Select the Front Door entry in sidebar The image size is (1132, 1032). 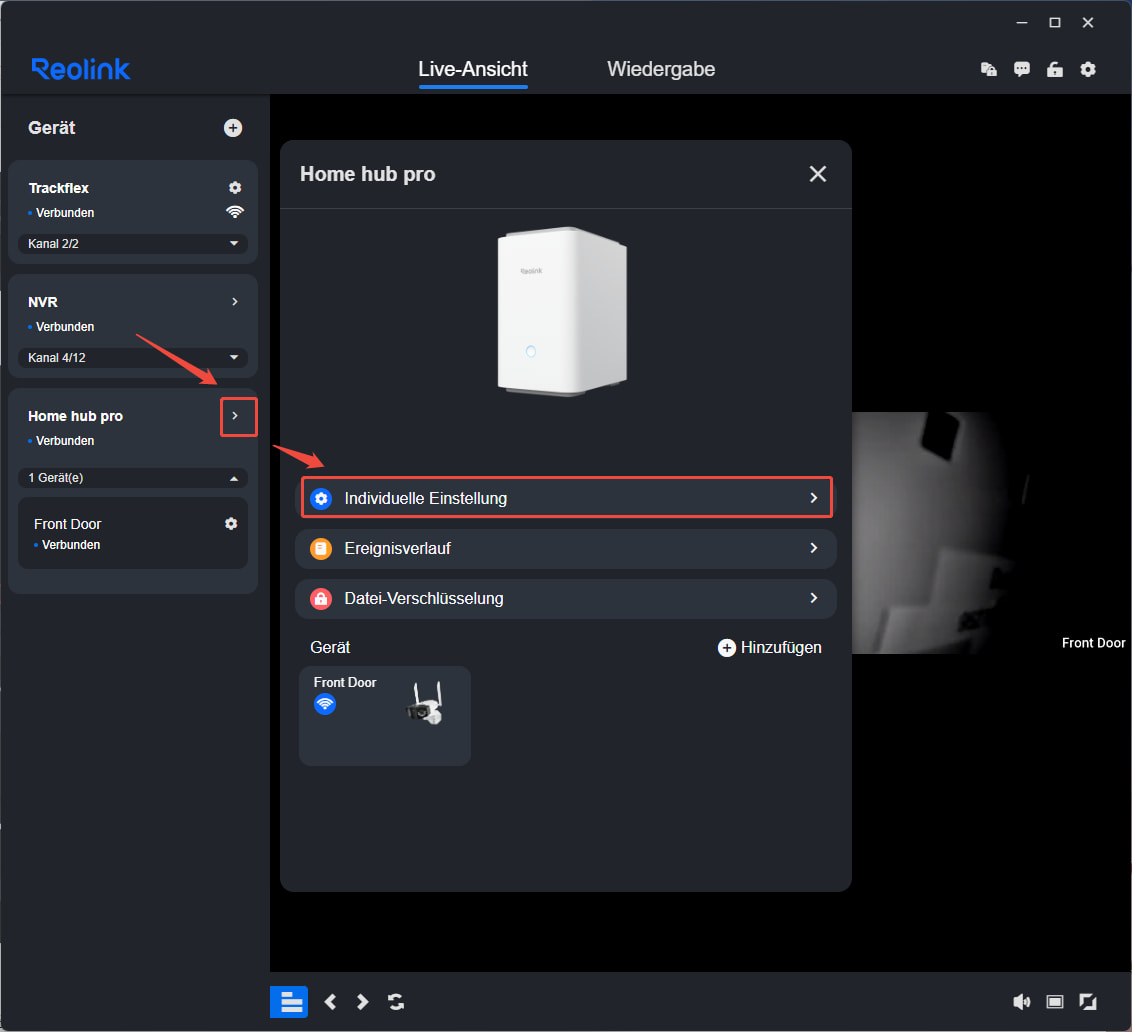133,533
